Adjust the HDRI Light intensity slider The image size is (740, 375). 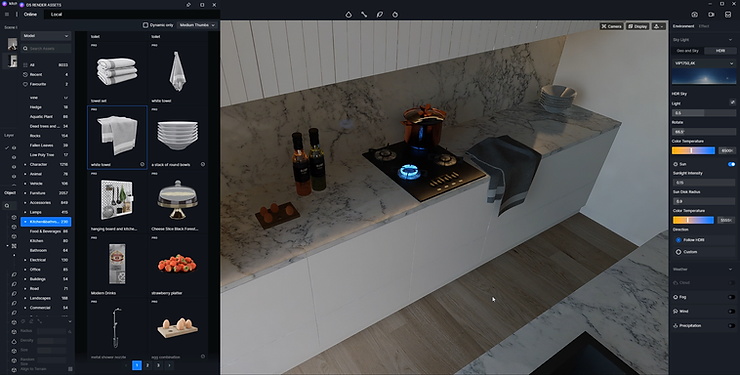click(704, 113)
